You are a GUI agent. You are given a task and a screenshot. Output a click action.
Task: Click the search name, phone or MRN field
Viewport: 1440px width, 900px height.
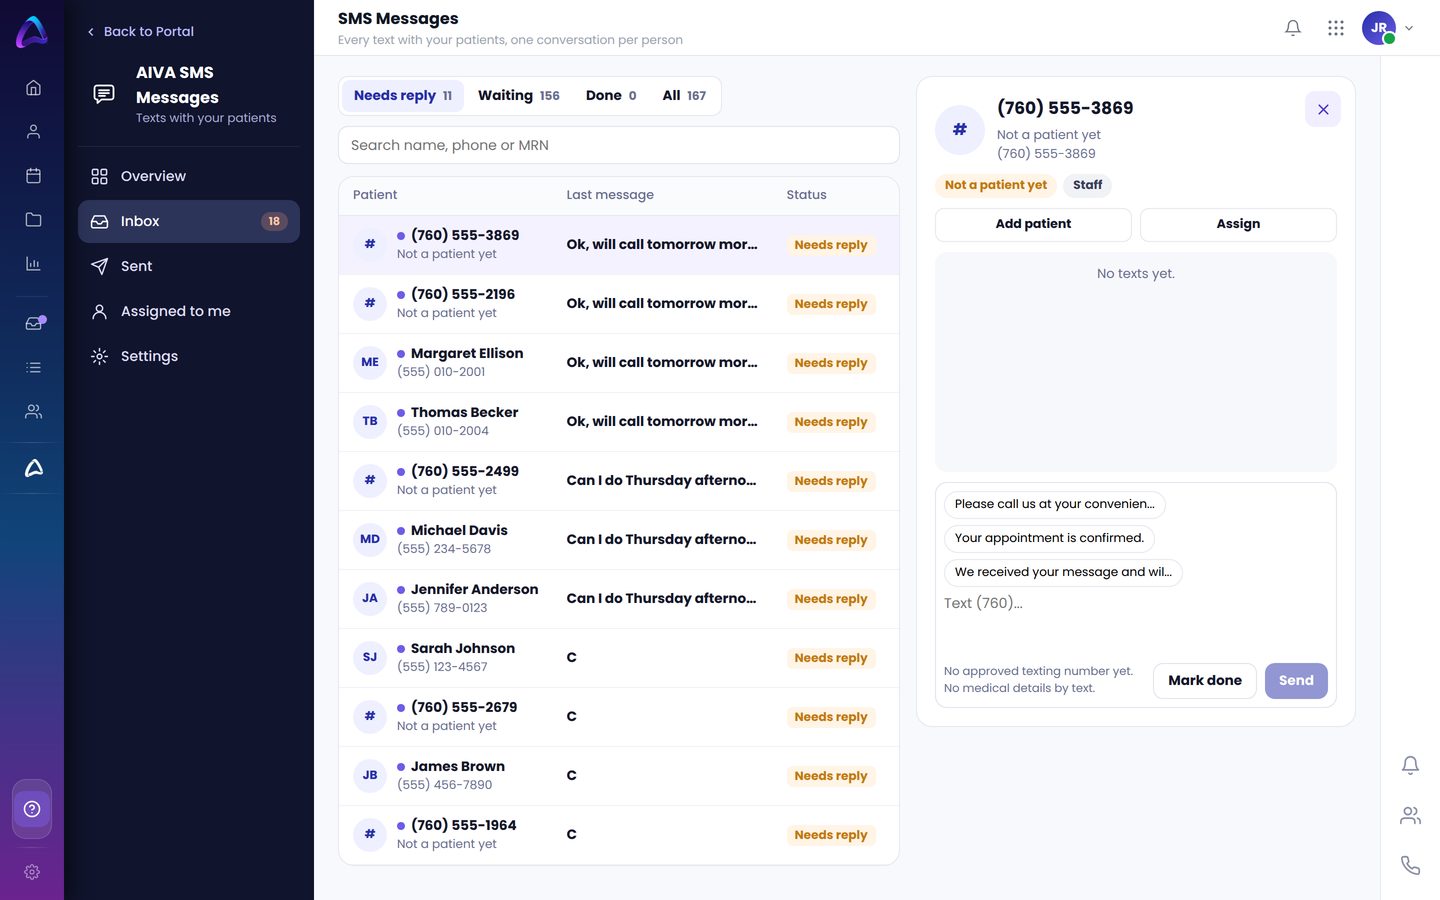[619, 145]
